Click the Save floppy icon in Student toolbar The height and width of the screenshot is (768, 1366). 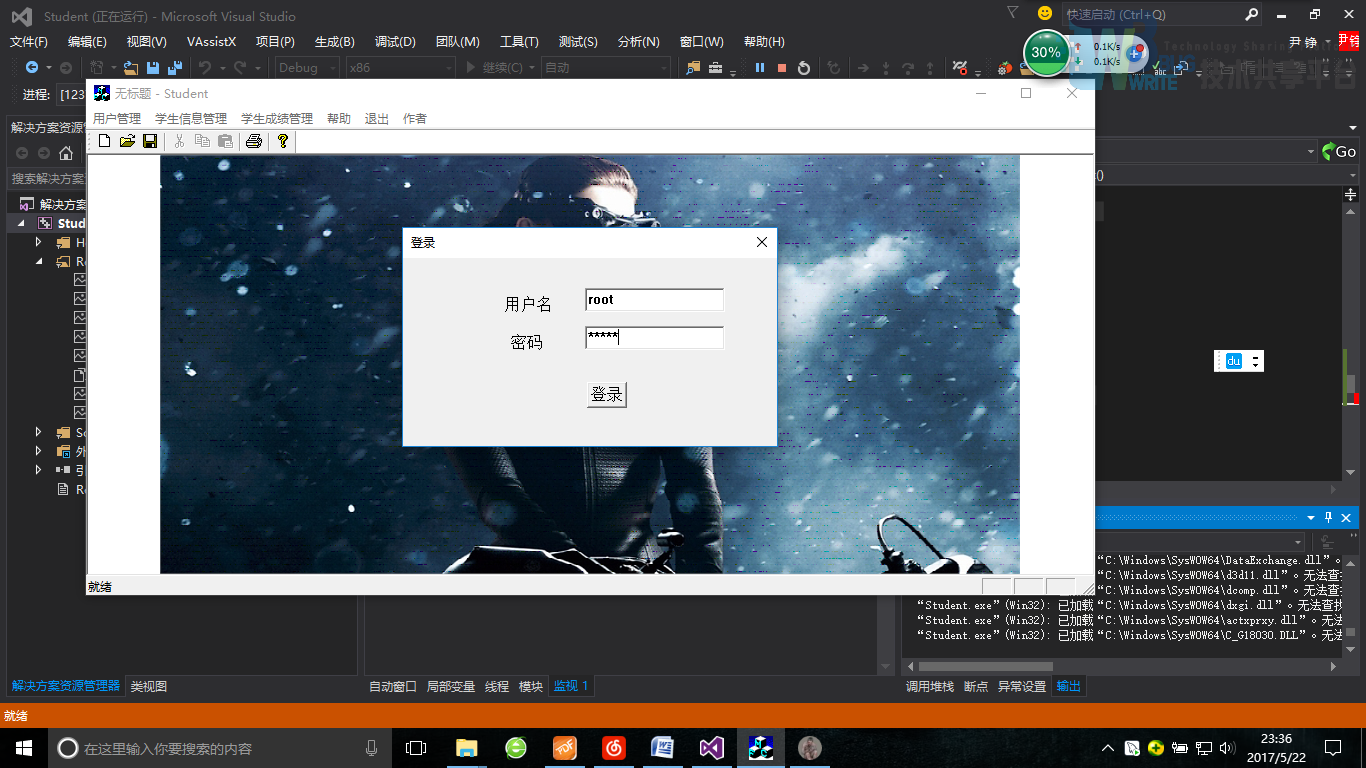[150, 141]
